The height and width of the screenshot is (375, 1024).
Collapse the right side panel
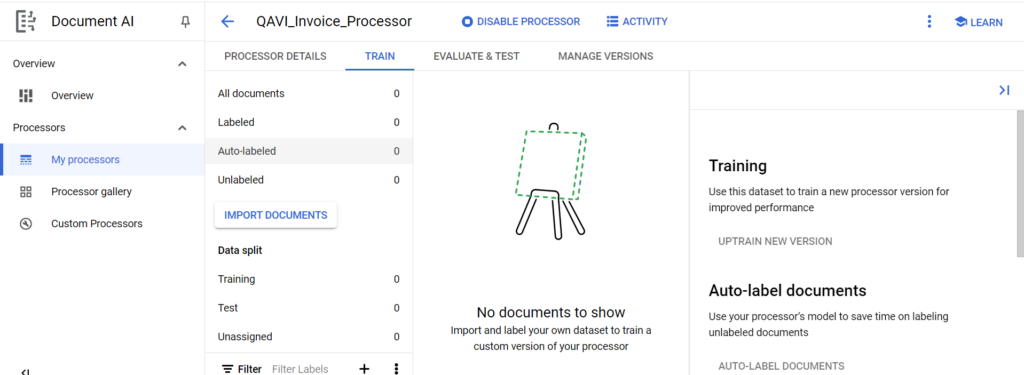coord(1004,90)
